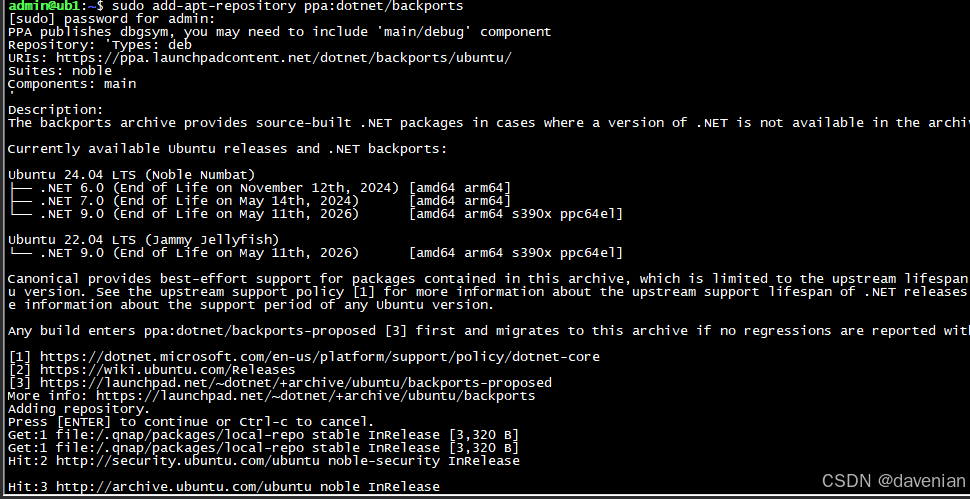970x499 pixels.
Task: Click the Suites: noble line
Action: click(x=60, y=70)
